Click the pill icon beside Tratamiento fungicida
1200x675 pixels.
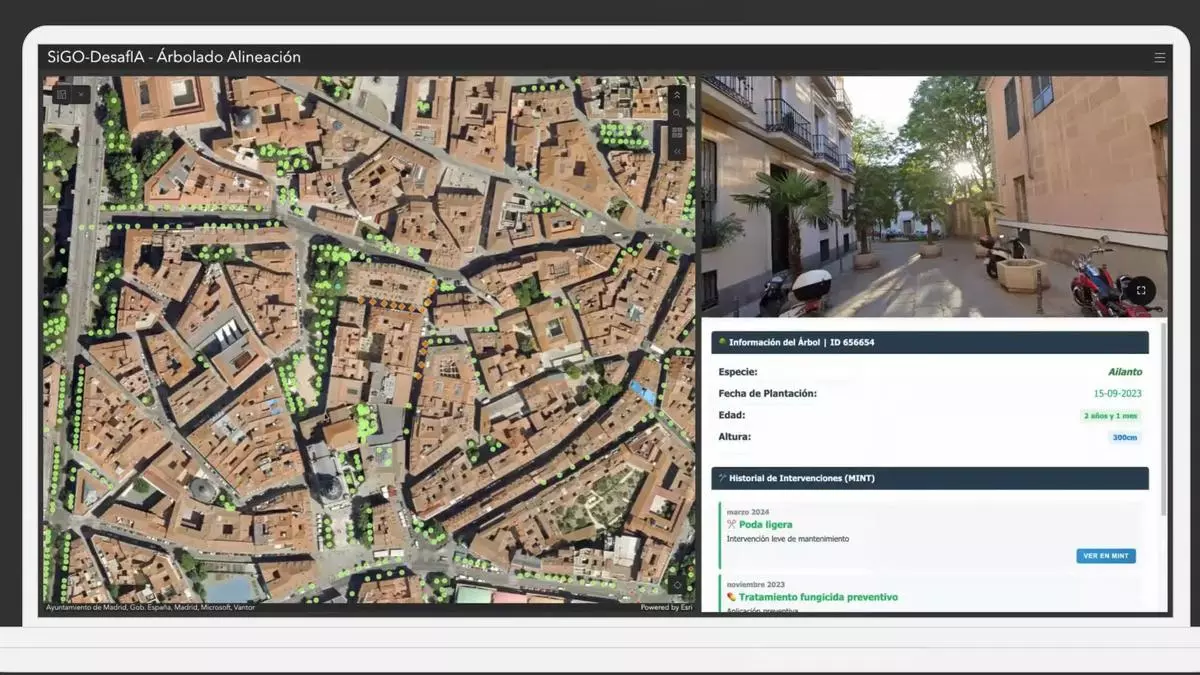pos(731,597)
